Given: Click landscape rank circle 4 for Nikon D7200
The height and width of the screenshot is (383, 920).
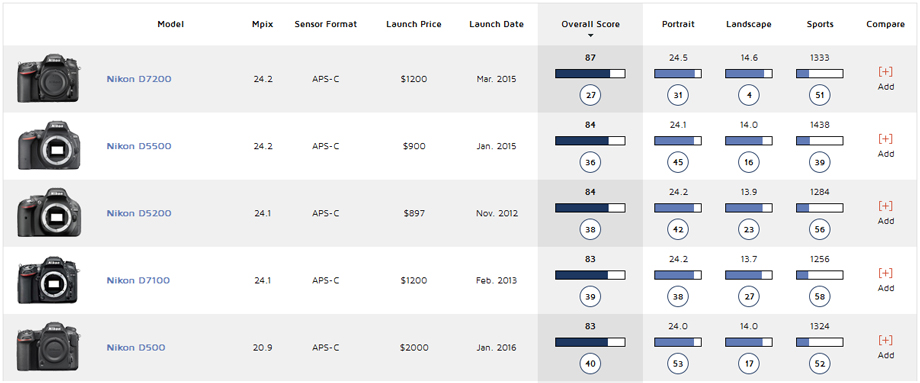Looking at the screenshot, I should coord(749,96).
